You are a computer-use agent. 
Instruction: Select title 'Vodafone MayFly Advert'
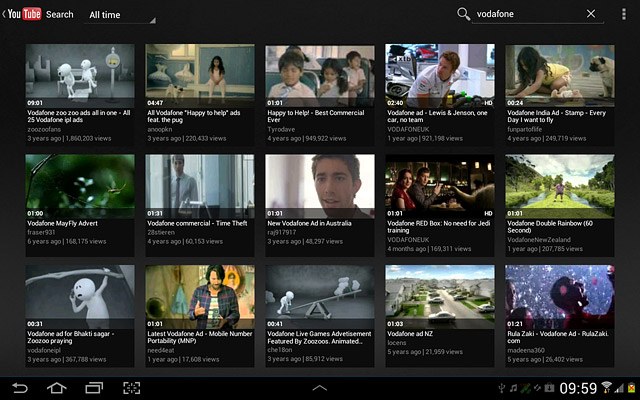pos(62,223)
